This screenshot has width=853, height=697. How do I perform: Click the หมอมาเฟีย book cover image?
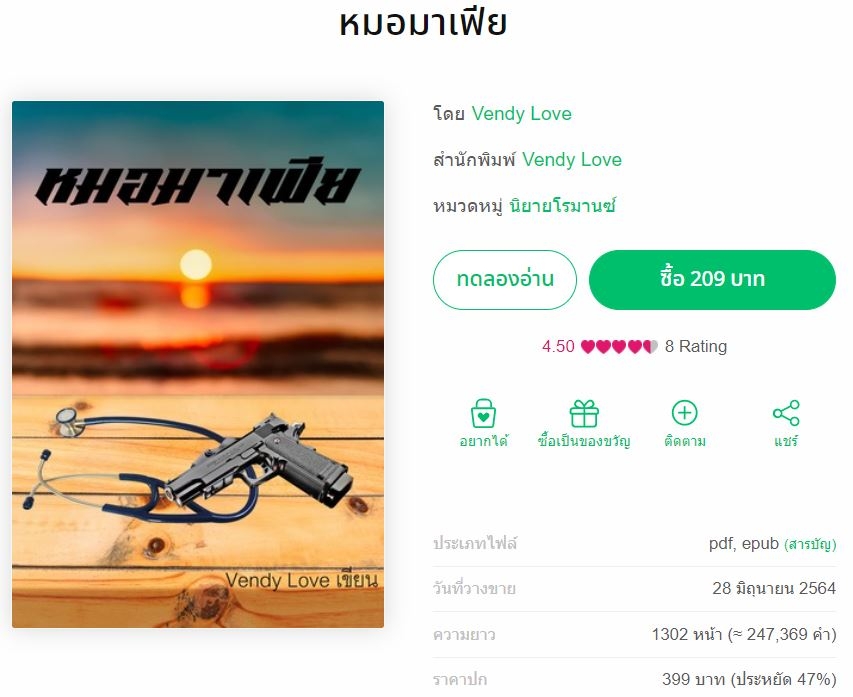pos(198,365)
